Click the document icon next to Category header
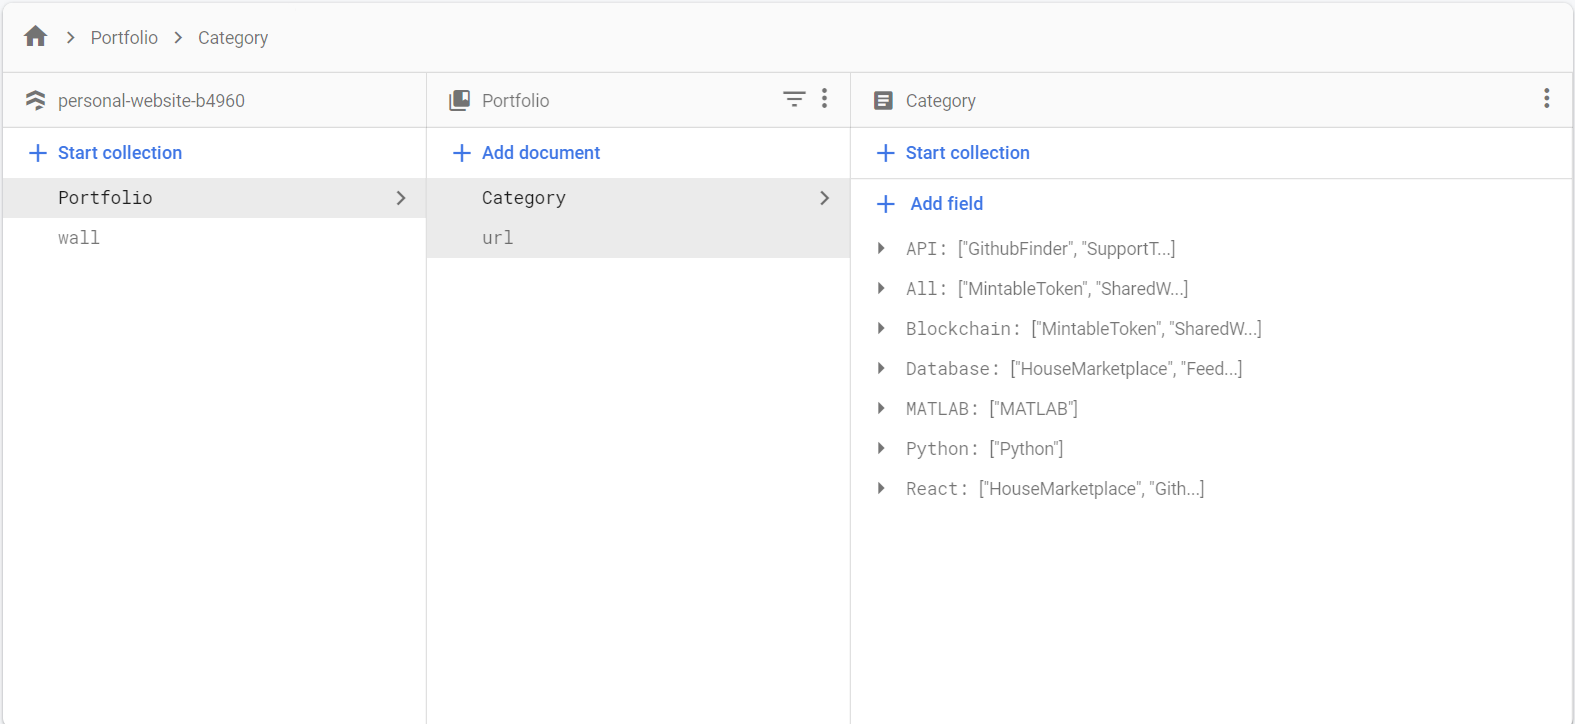1575x724 pixels. tap(883, 100)
